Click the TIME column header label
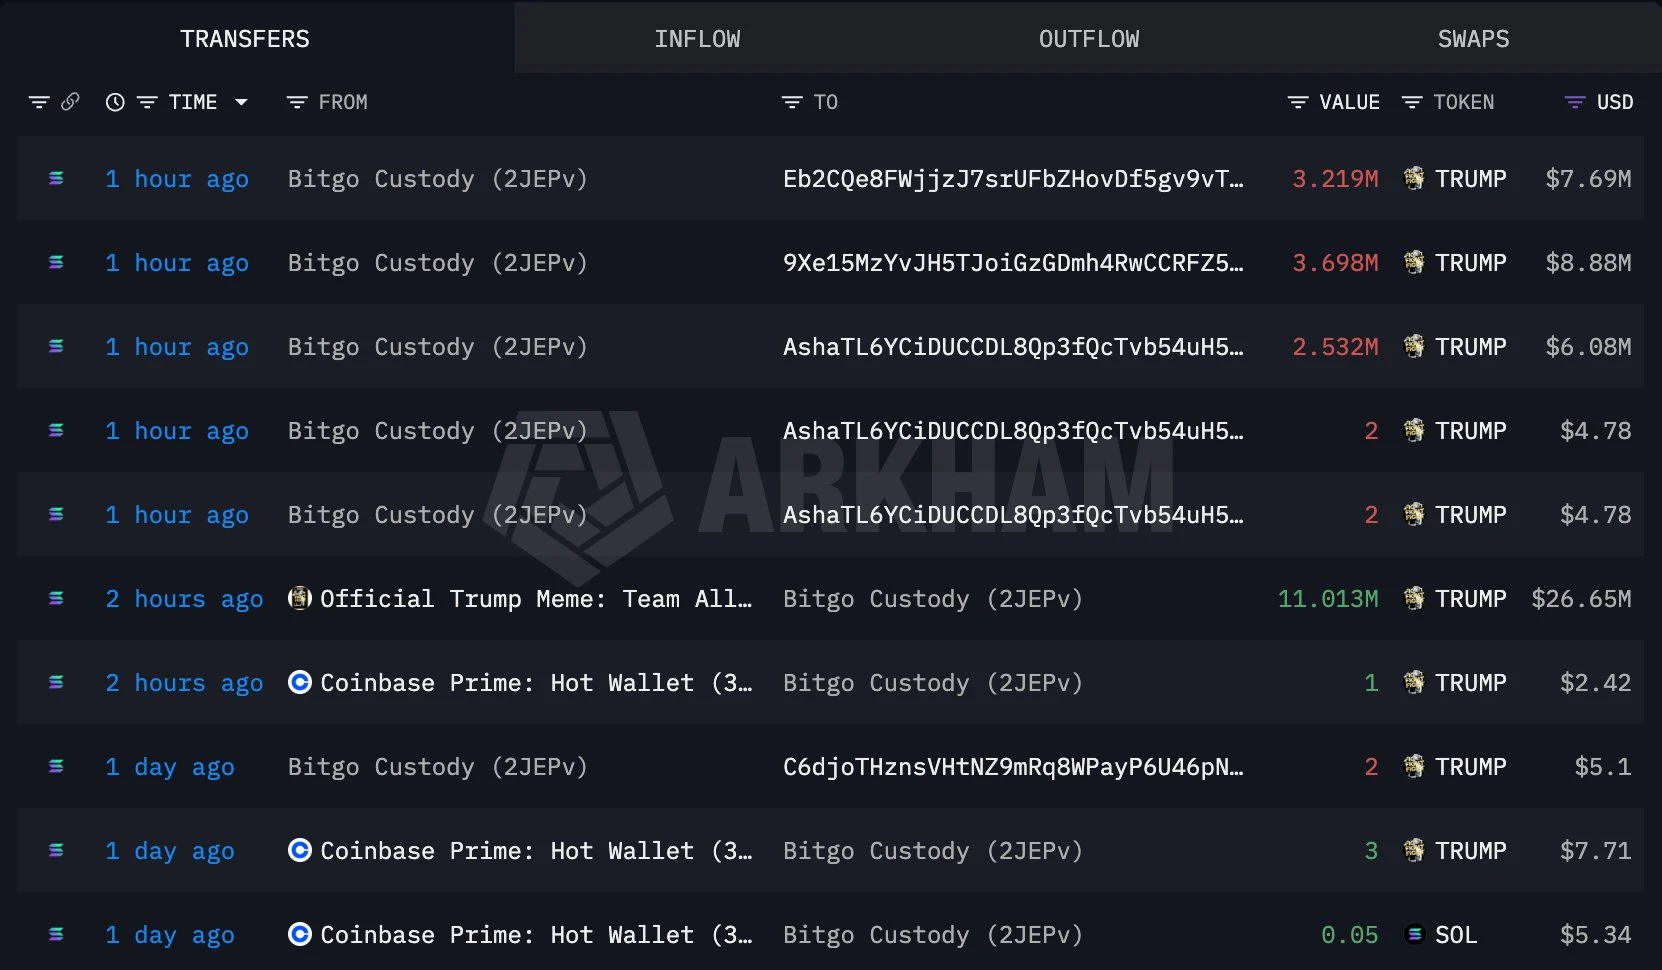The height and width of the screenshot is (970, 1662). [193, 102]
